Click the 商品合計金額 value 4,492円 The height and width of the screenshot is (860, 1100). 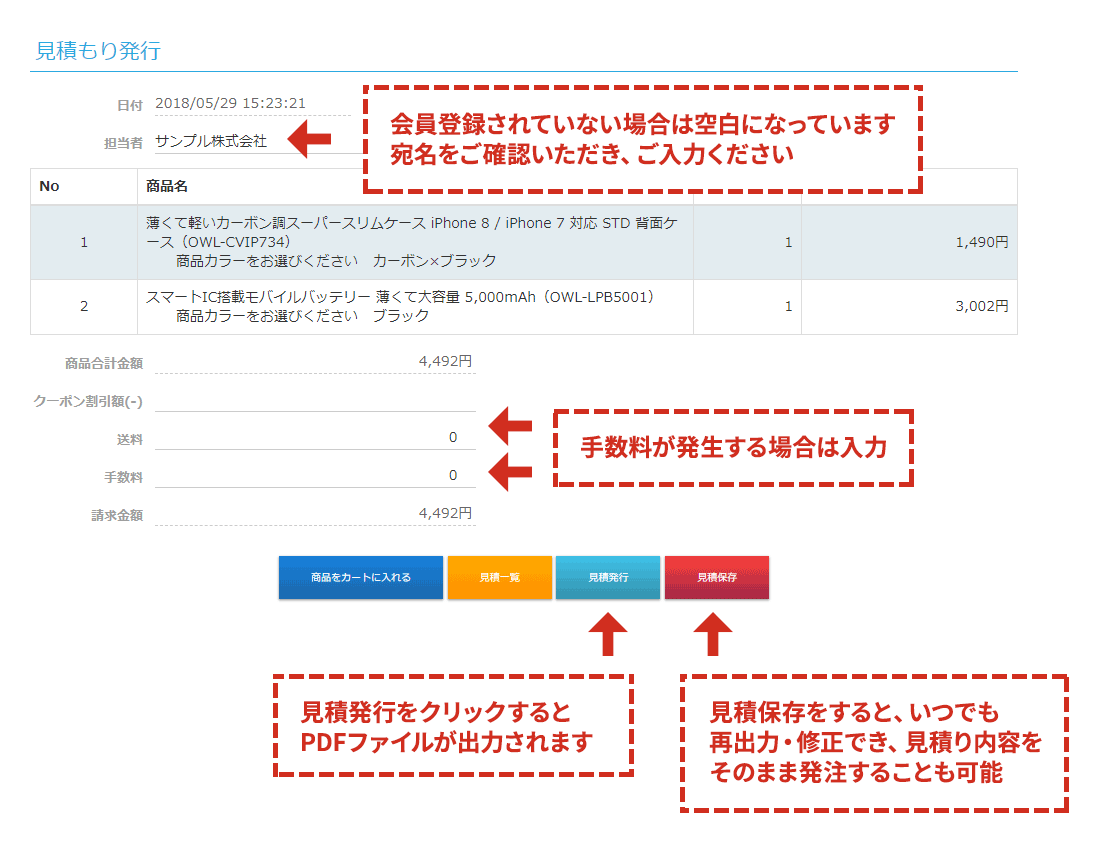445,361
